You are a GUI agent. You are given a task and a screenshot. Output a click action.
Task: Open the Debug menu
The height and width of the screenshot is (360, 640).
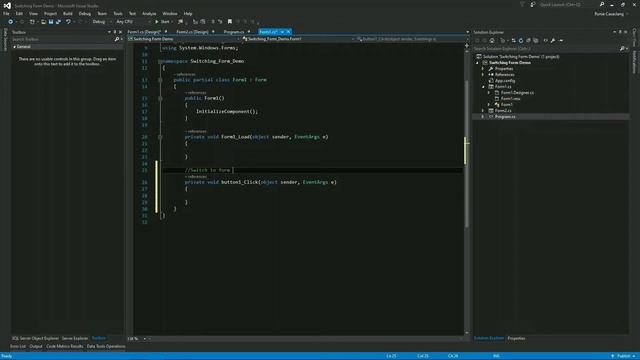click(84, 13)
